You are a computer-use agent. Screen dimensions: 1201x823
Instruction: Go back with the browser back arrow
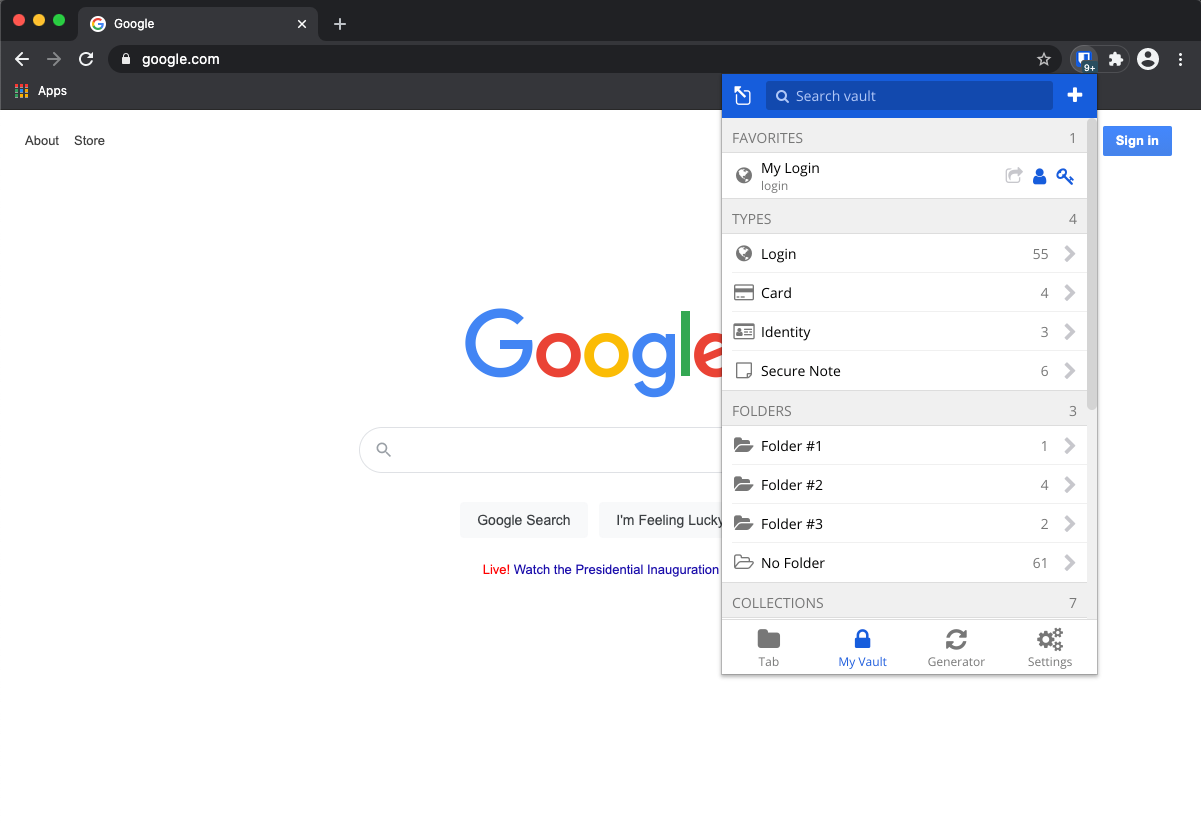pos(22,59)
